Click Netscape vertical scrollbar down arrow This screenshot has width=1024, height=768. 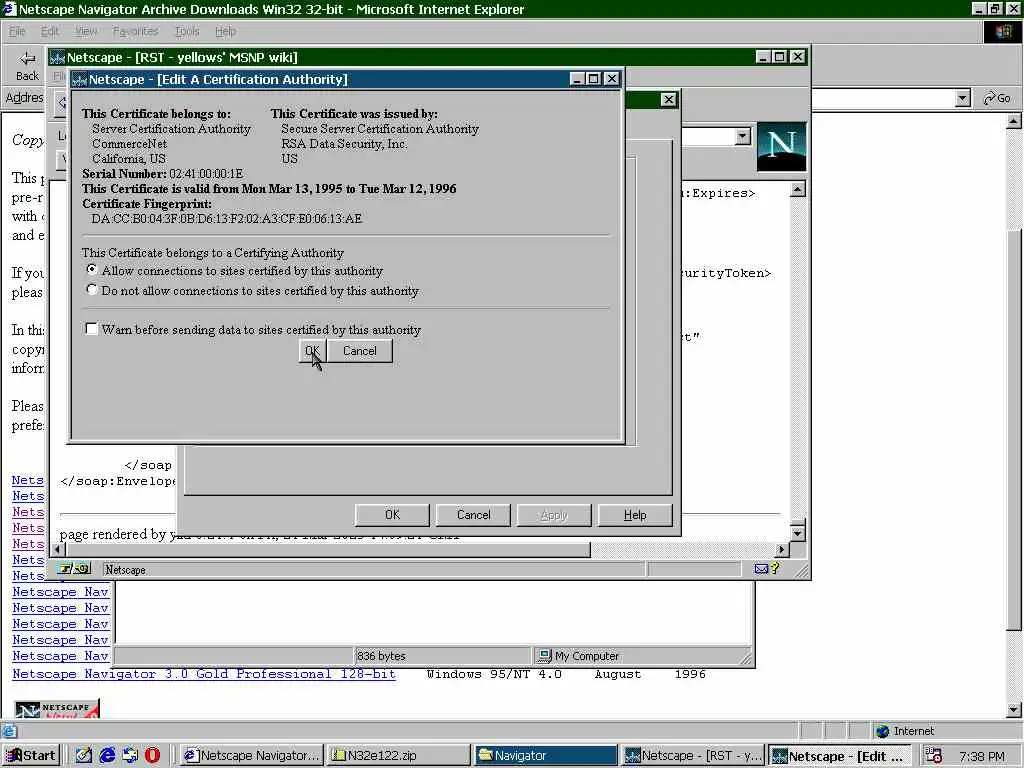797,533
